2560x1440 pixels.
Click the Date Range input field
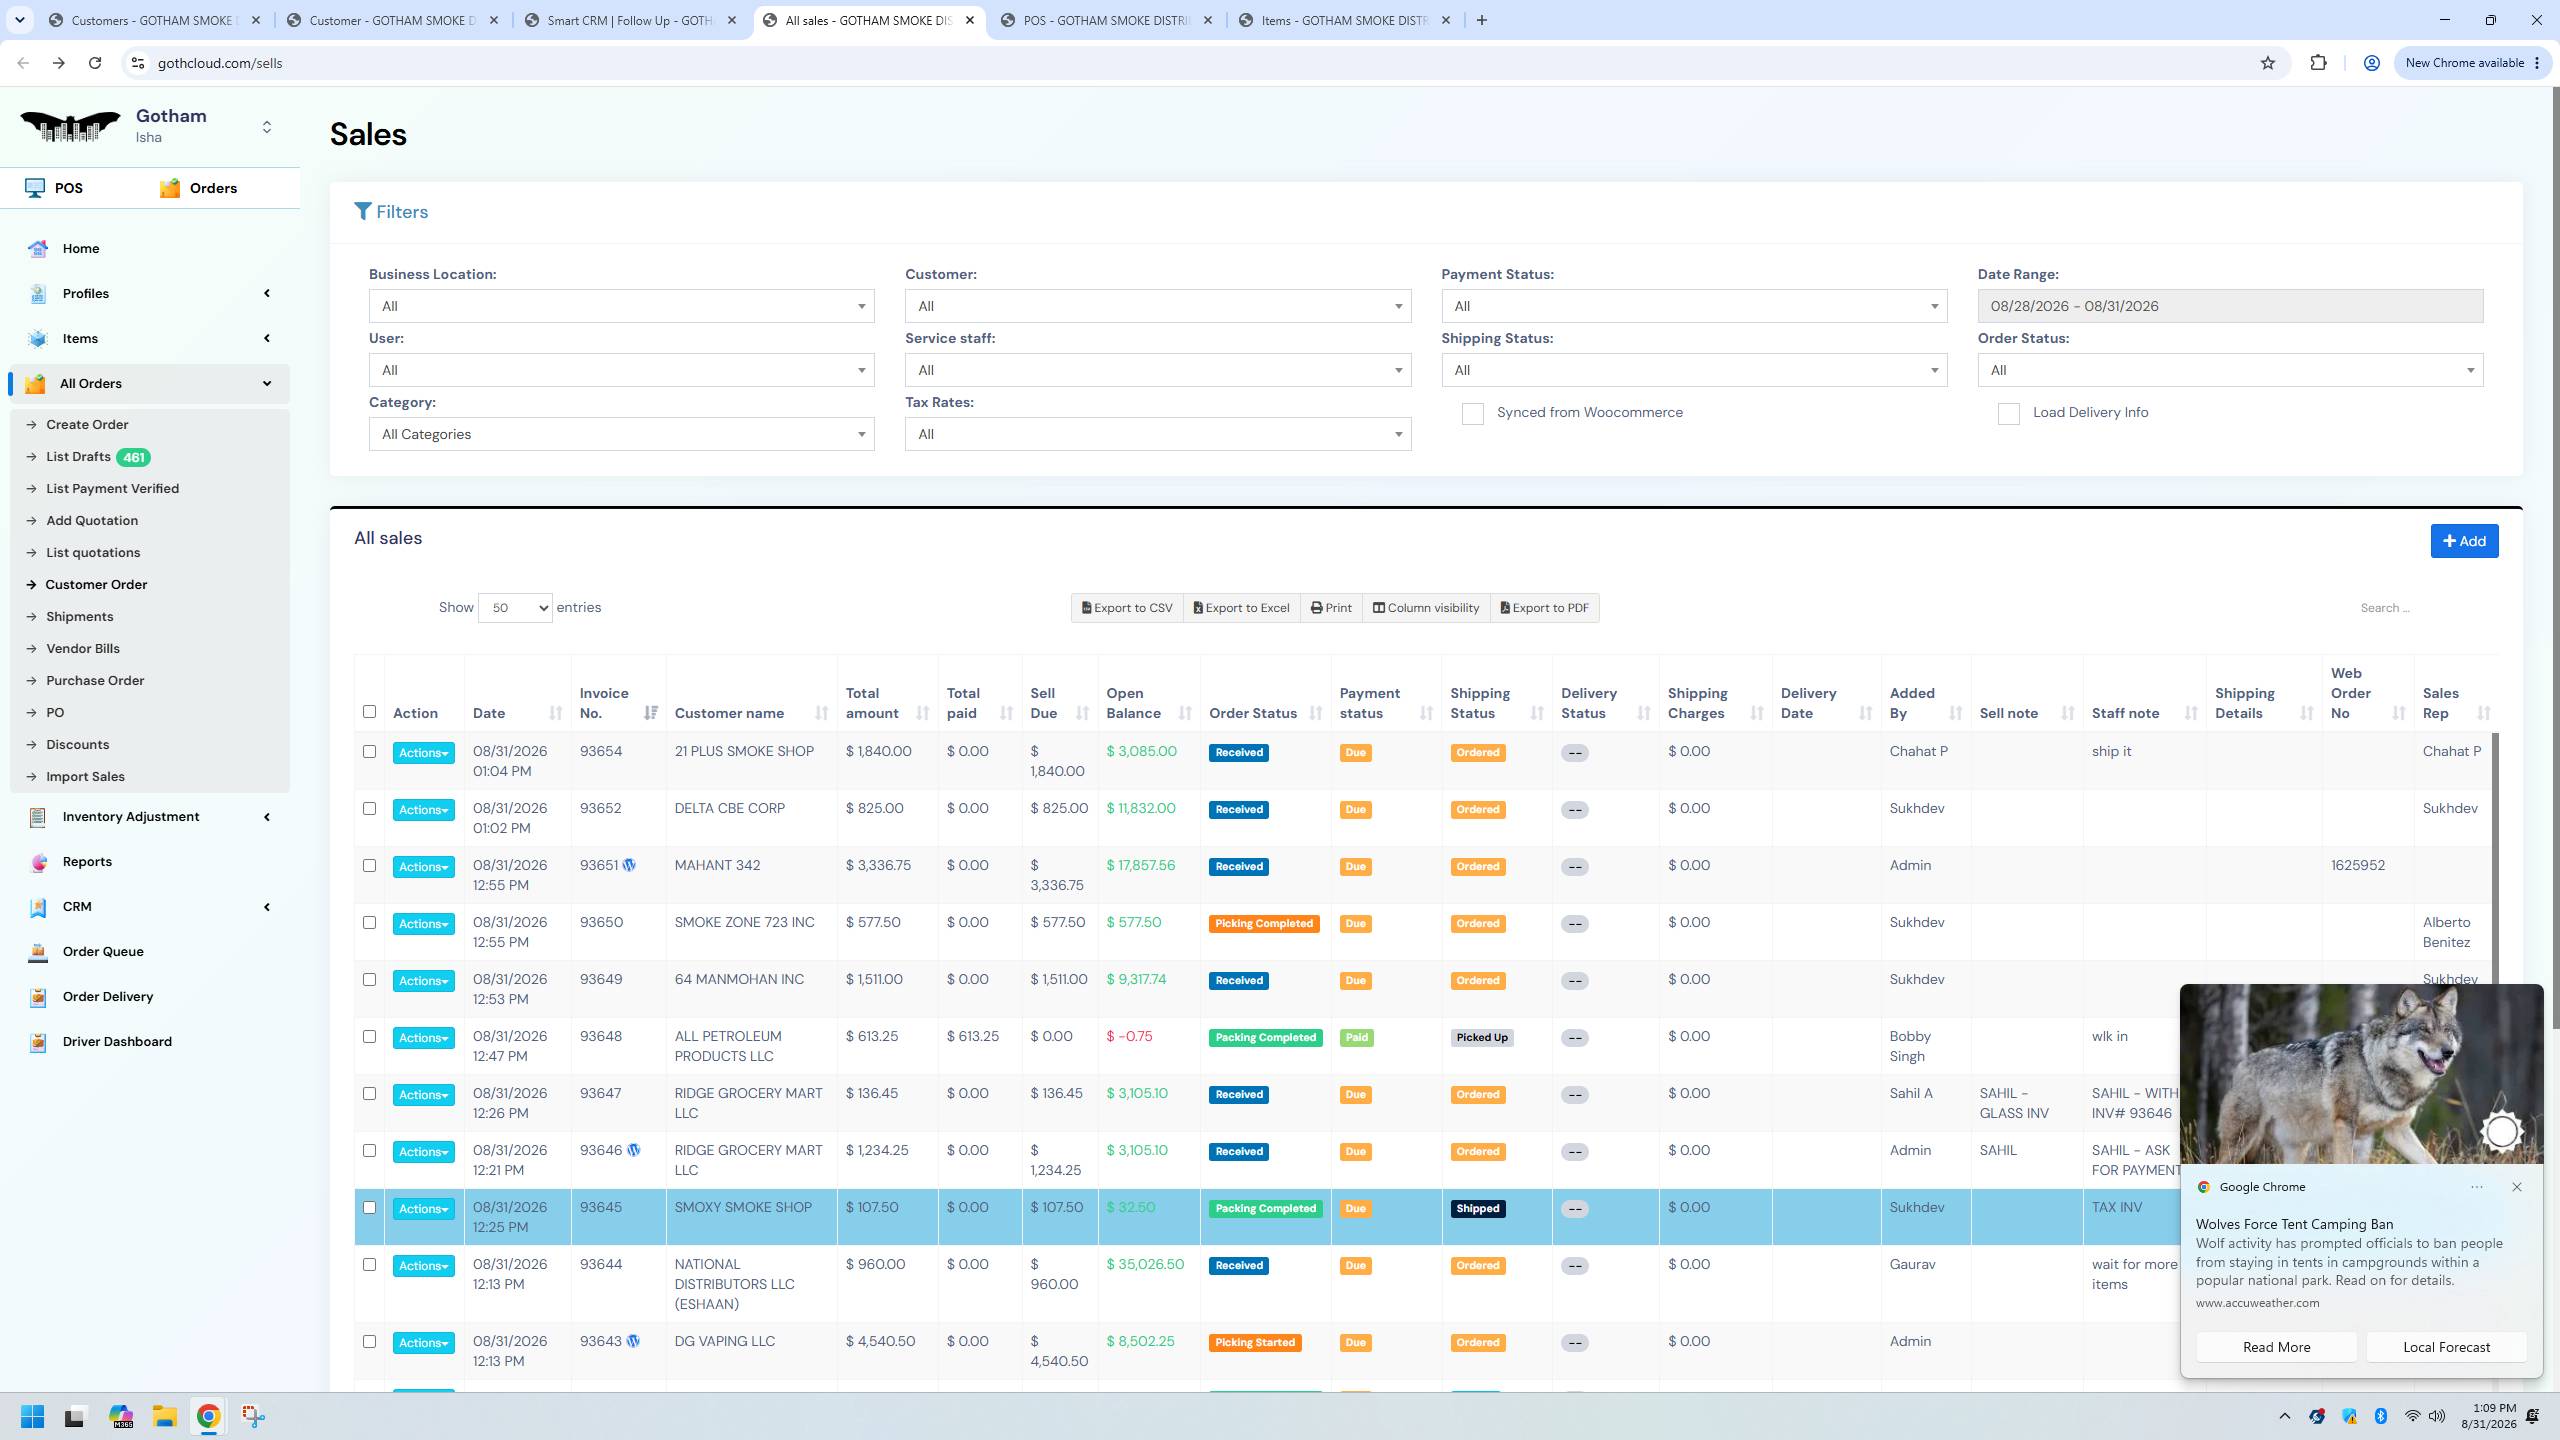(x=2230, y=306)
